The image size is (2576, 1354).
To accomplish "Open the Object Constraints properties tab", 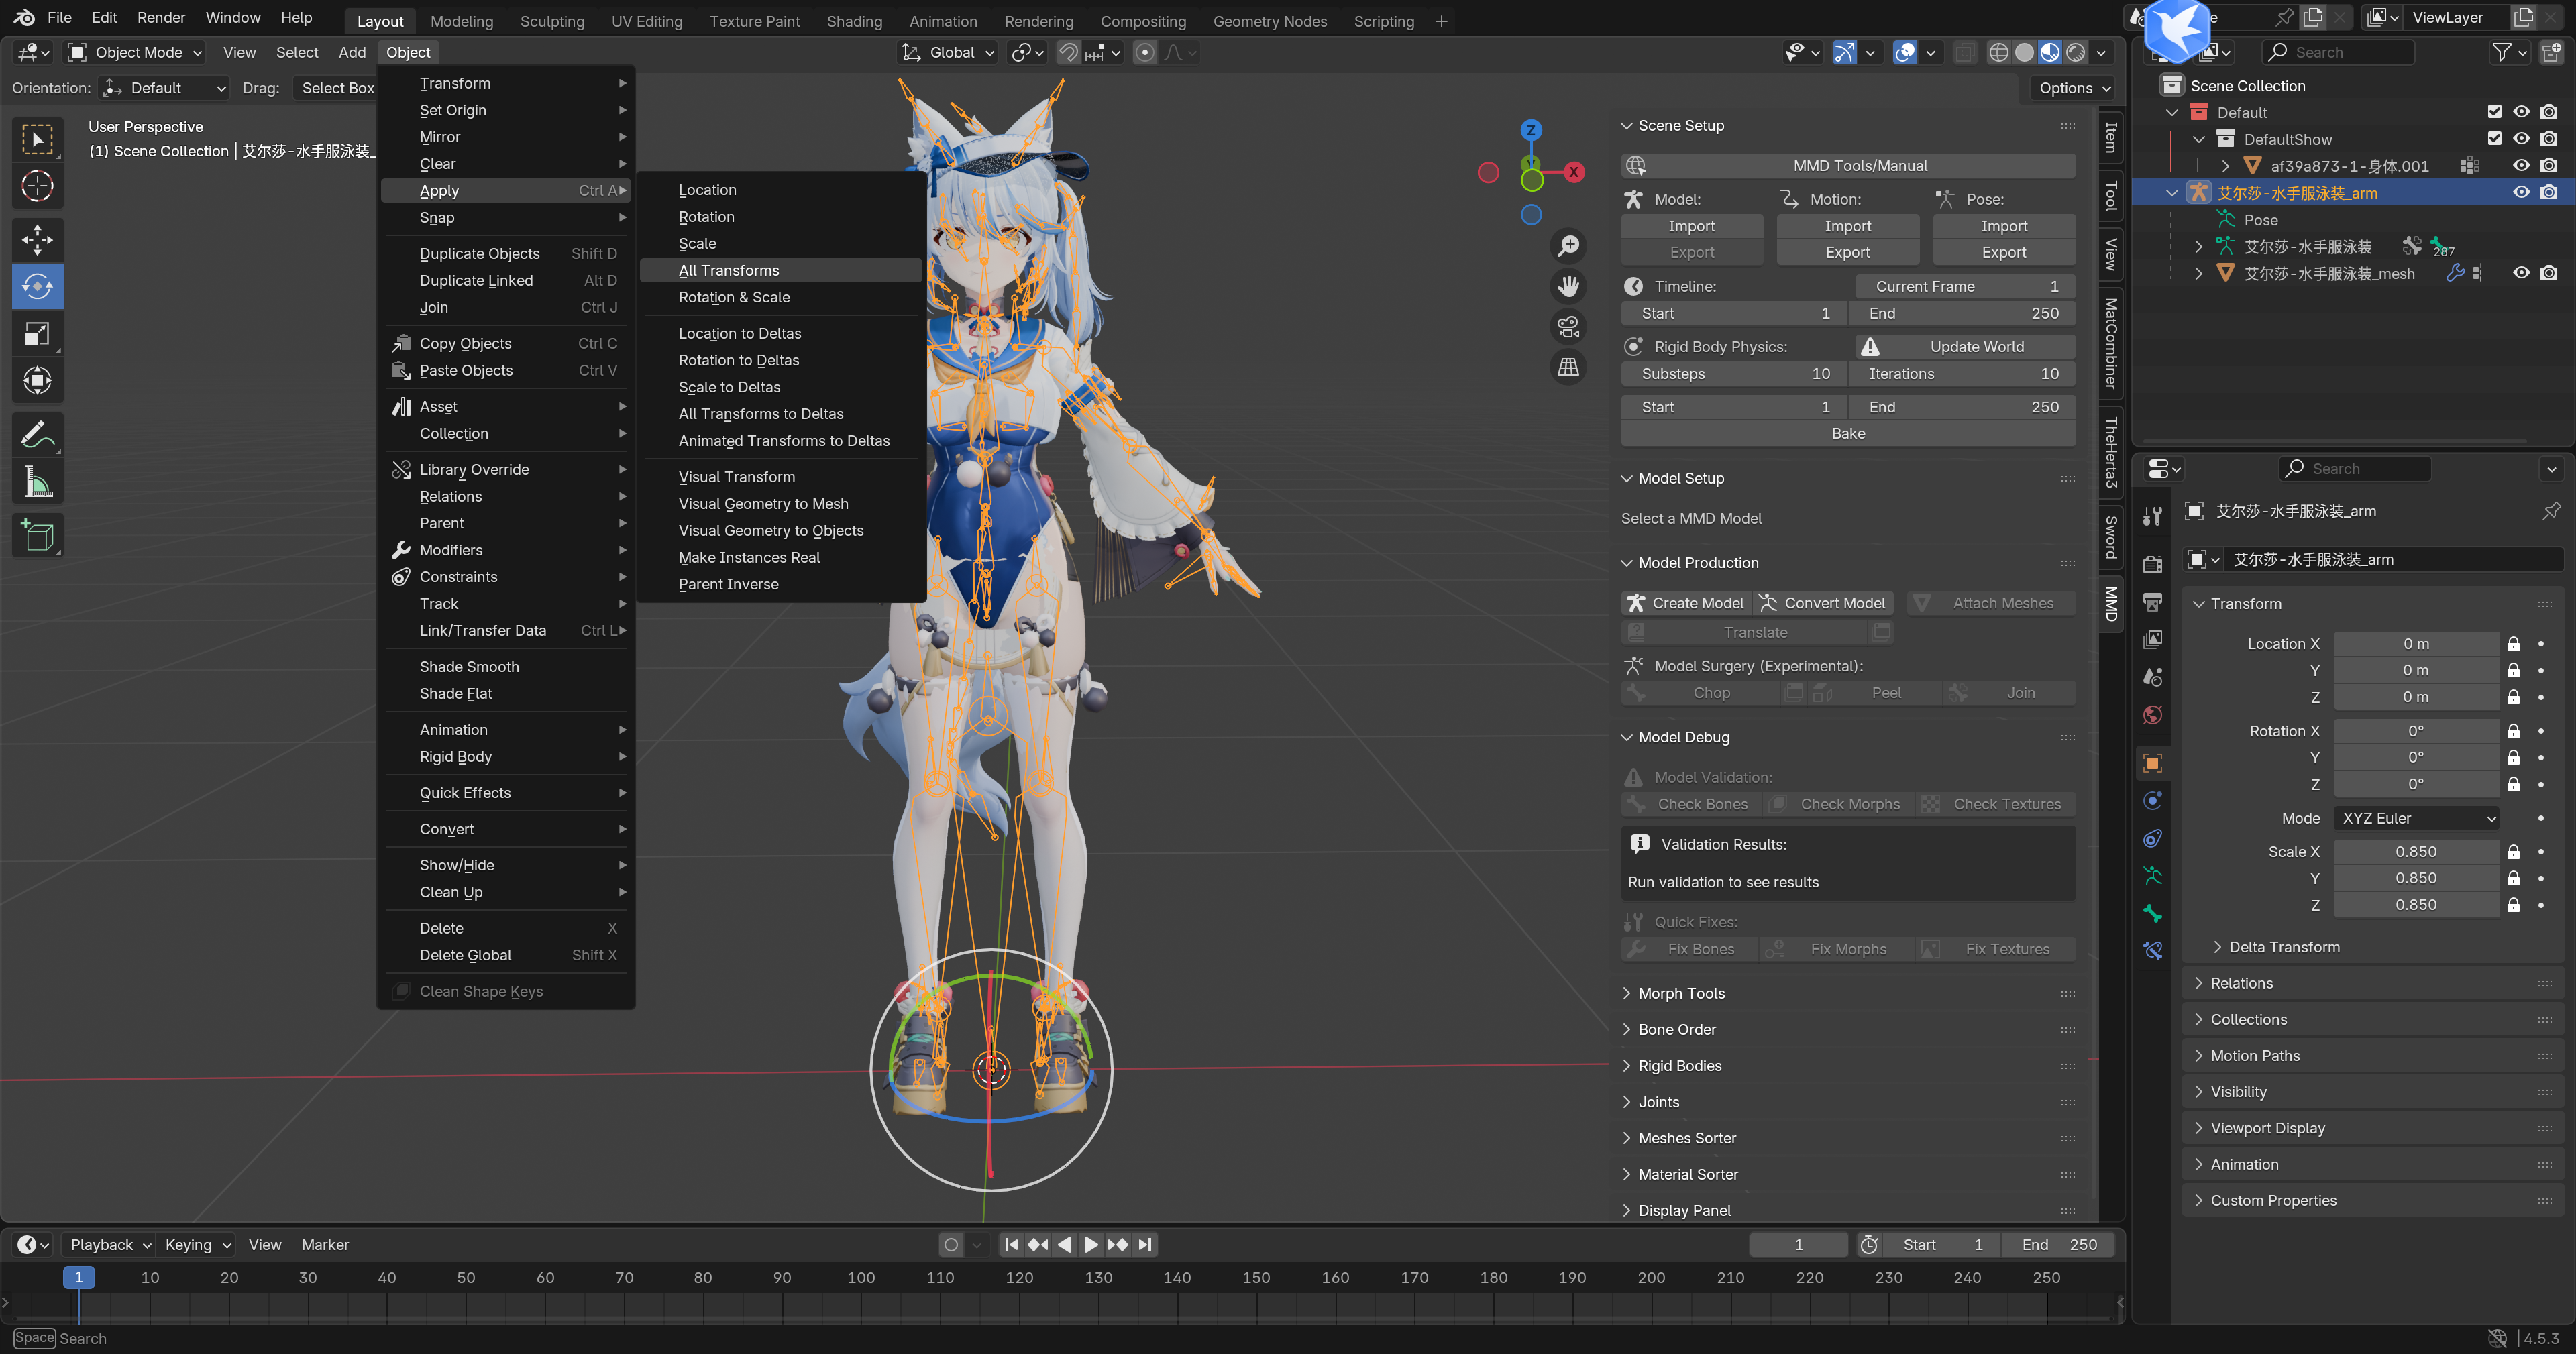I will pos(2153,839).
